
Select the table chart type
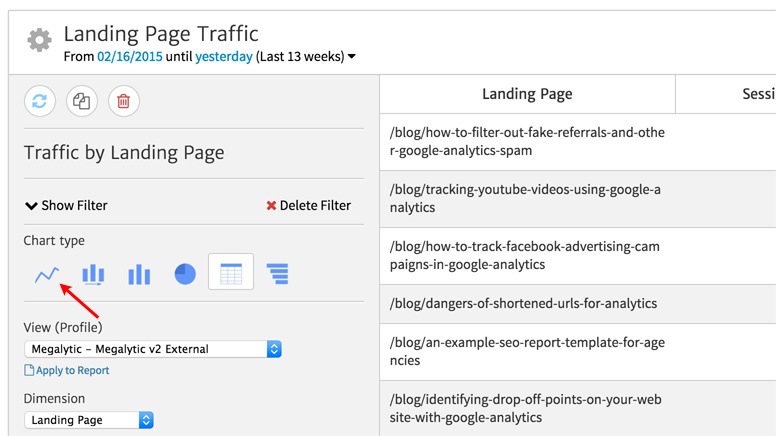click(231, 273)
